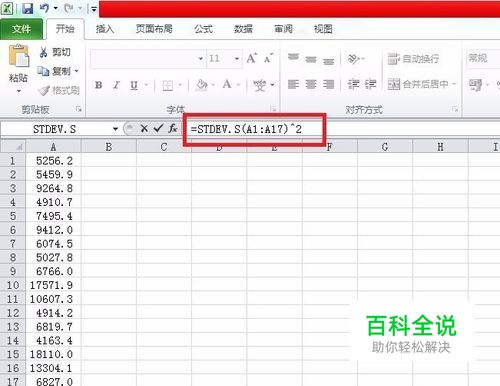Open the font name dropdown arrow
Viewport: 500px width, 386px height.
point(201,59)
